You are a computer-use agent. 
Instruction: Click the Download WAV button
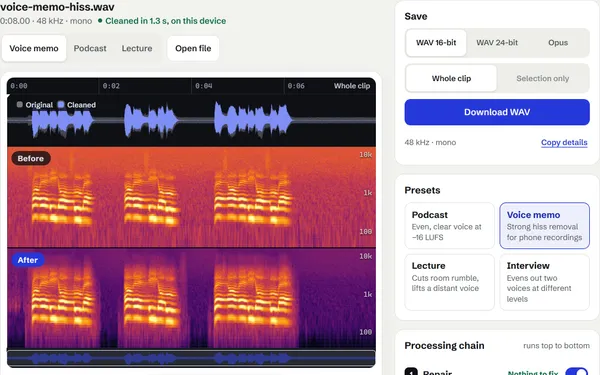(497, 112)
